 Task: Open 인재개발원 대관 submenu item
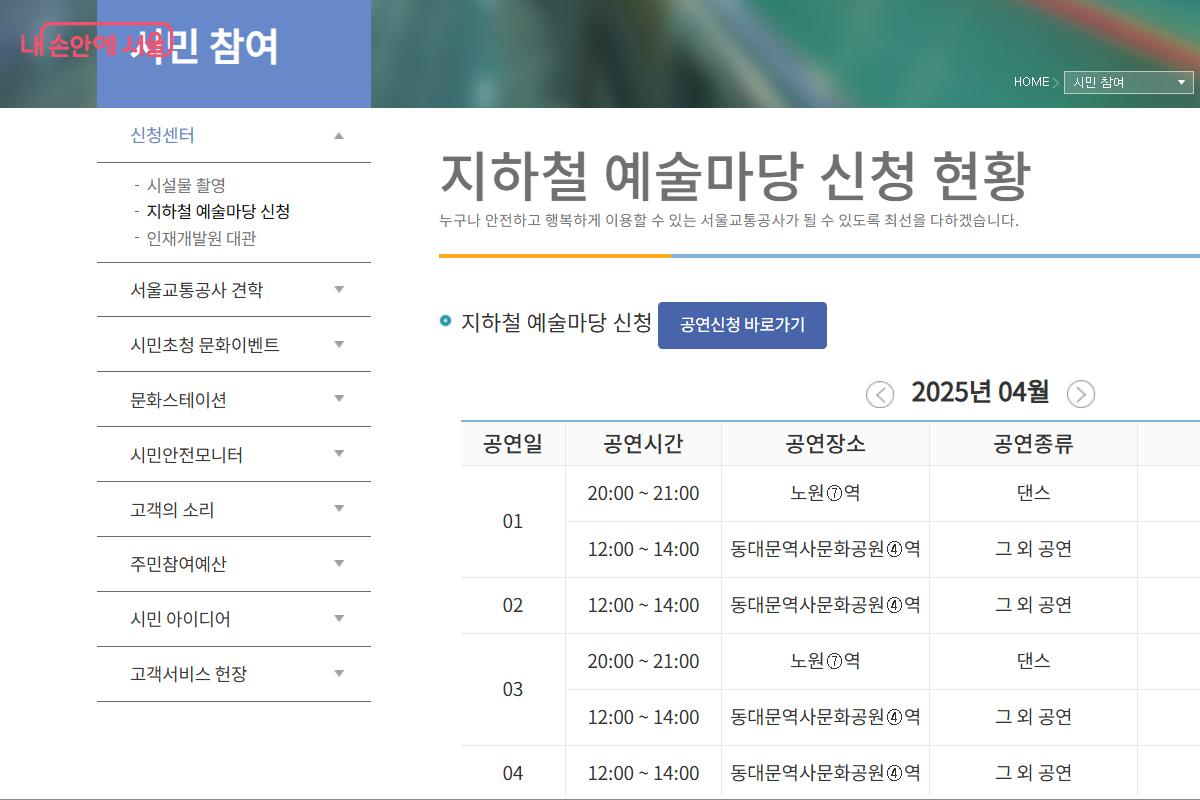(x=201, y=239)
